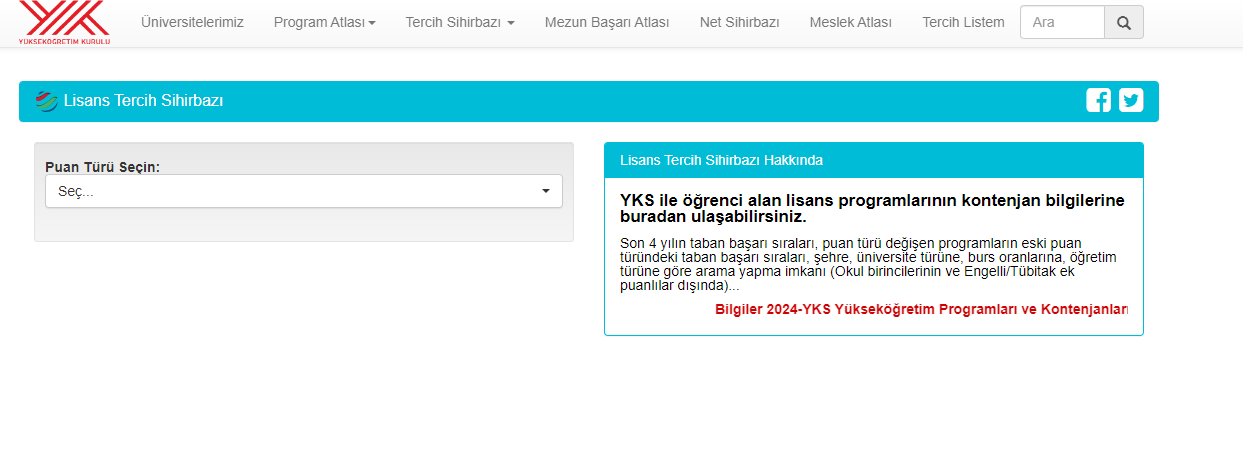Click the Lisans Tercih Sihirbazı page title
The image size is (1243, 475).
tap(143, 101)
